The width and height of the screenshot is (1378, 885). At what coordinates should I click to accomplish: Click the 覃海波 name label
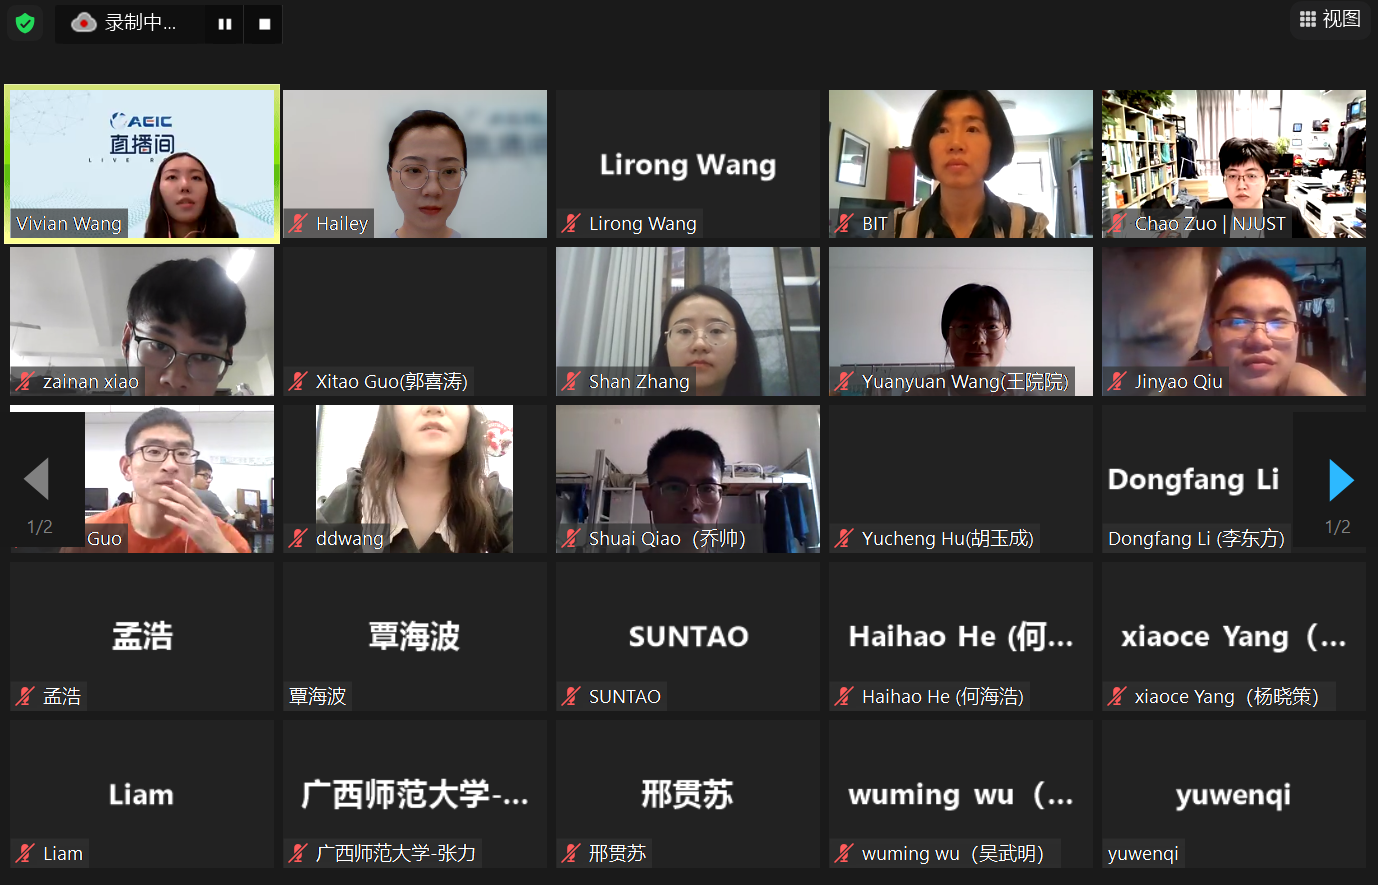[317, 696]
